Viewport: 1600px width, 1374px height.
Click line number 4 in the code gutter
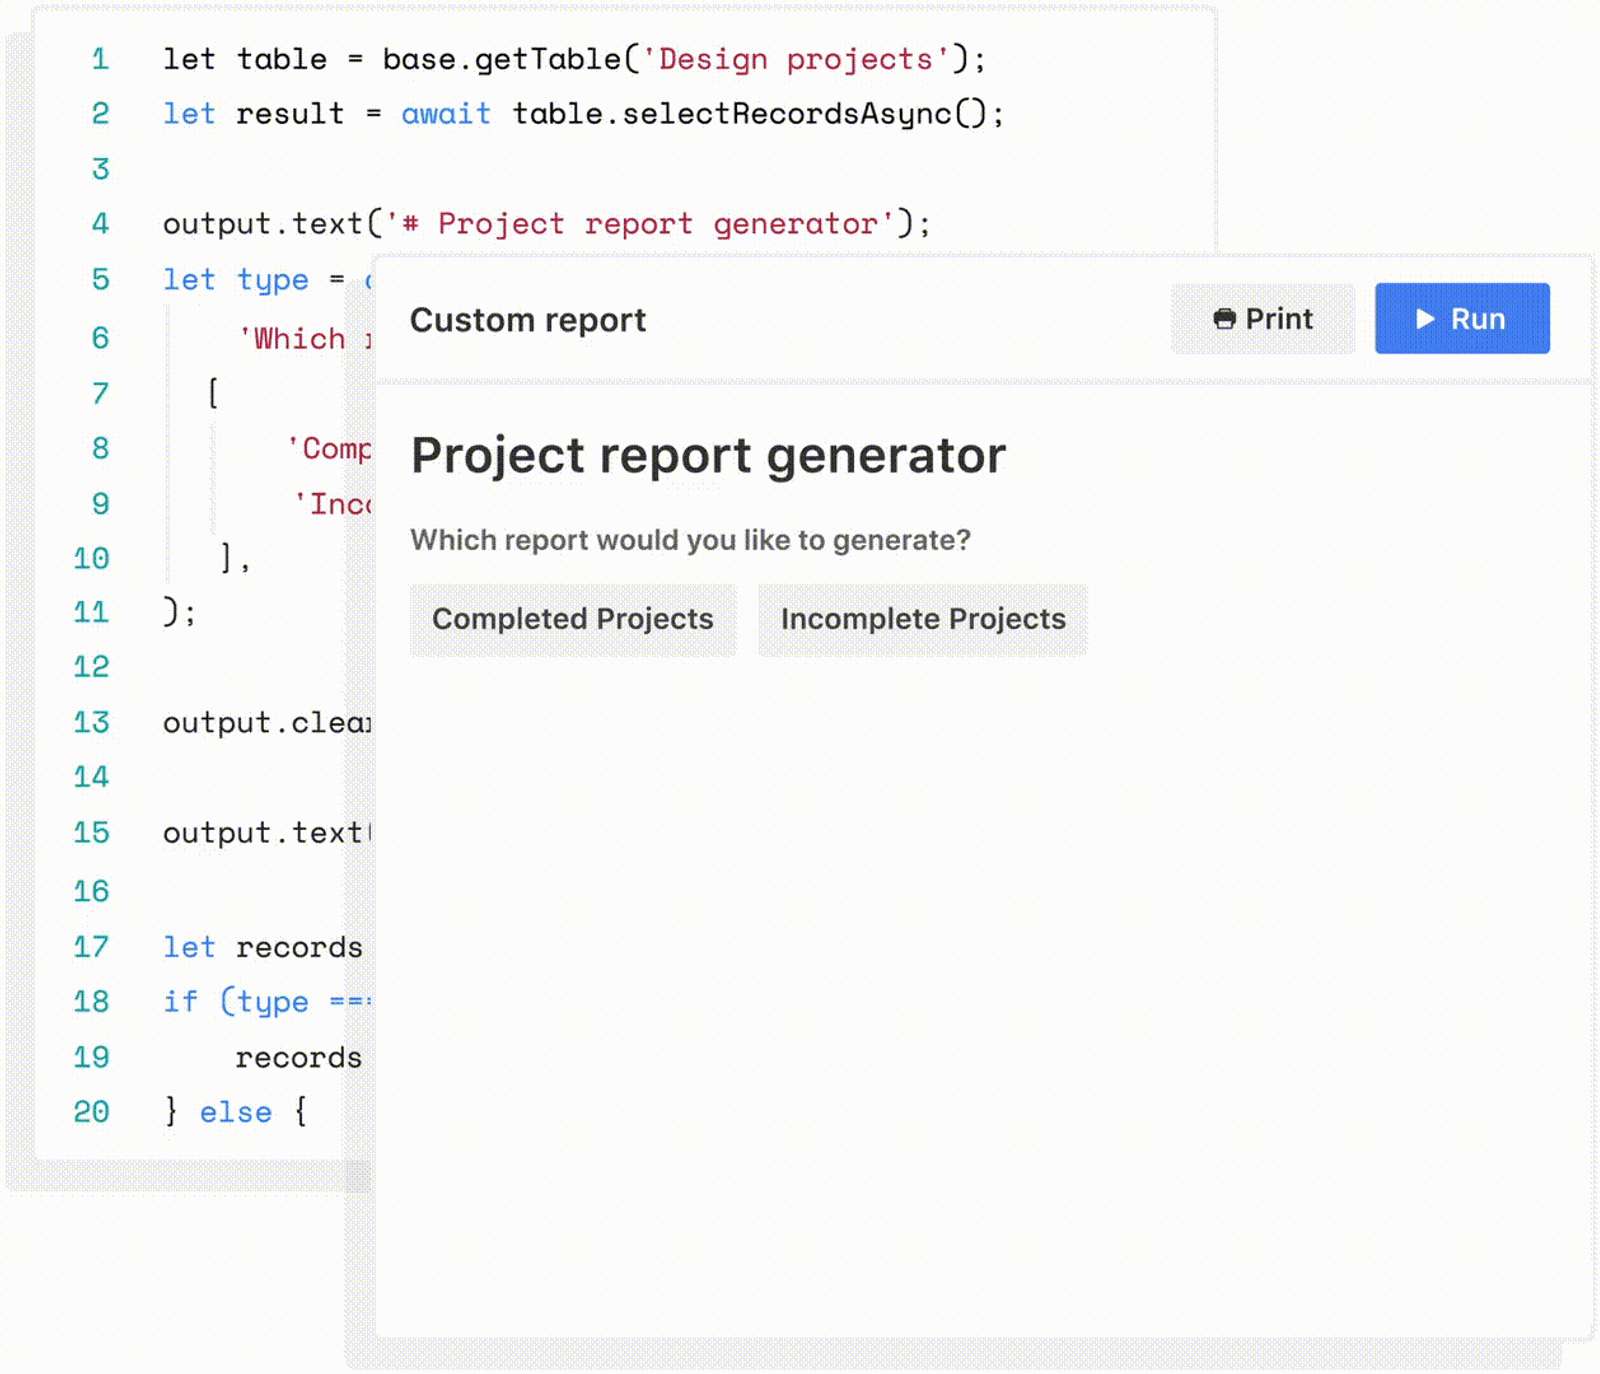pyautogui.click(x=100, y=223)
